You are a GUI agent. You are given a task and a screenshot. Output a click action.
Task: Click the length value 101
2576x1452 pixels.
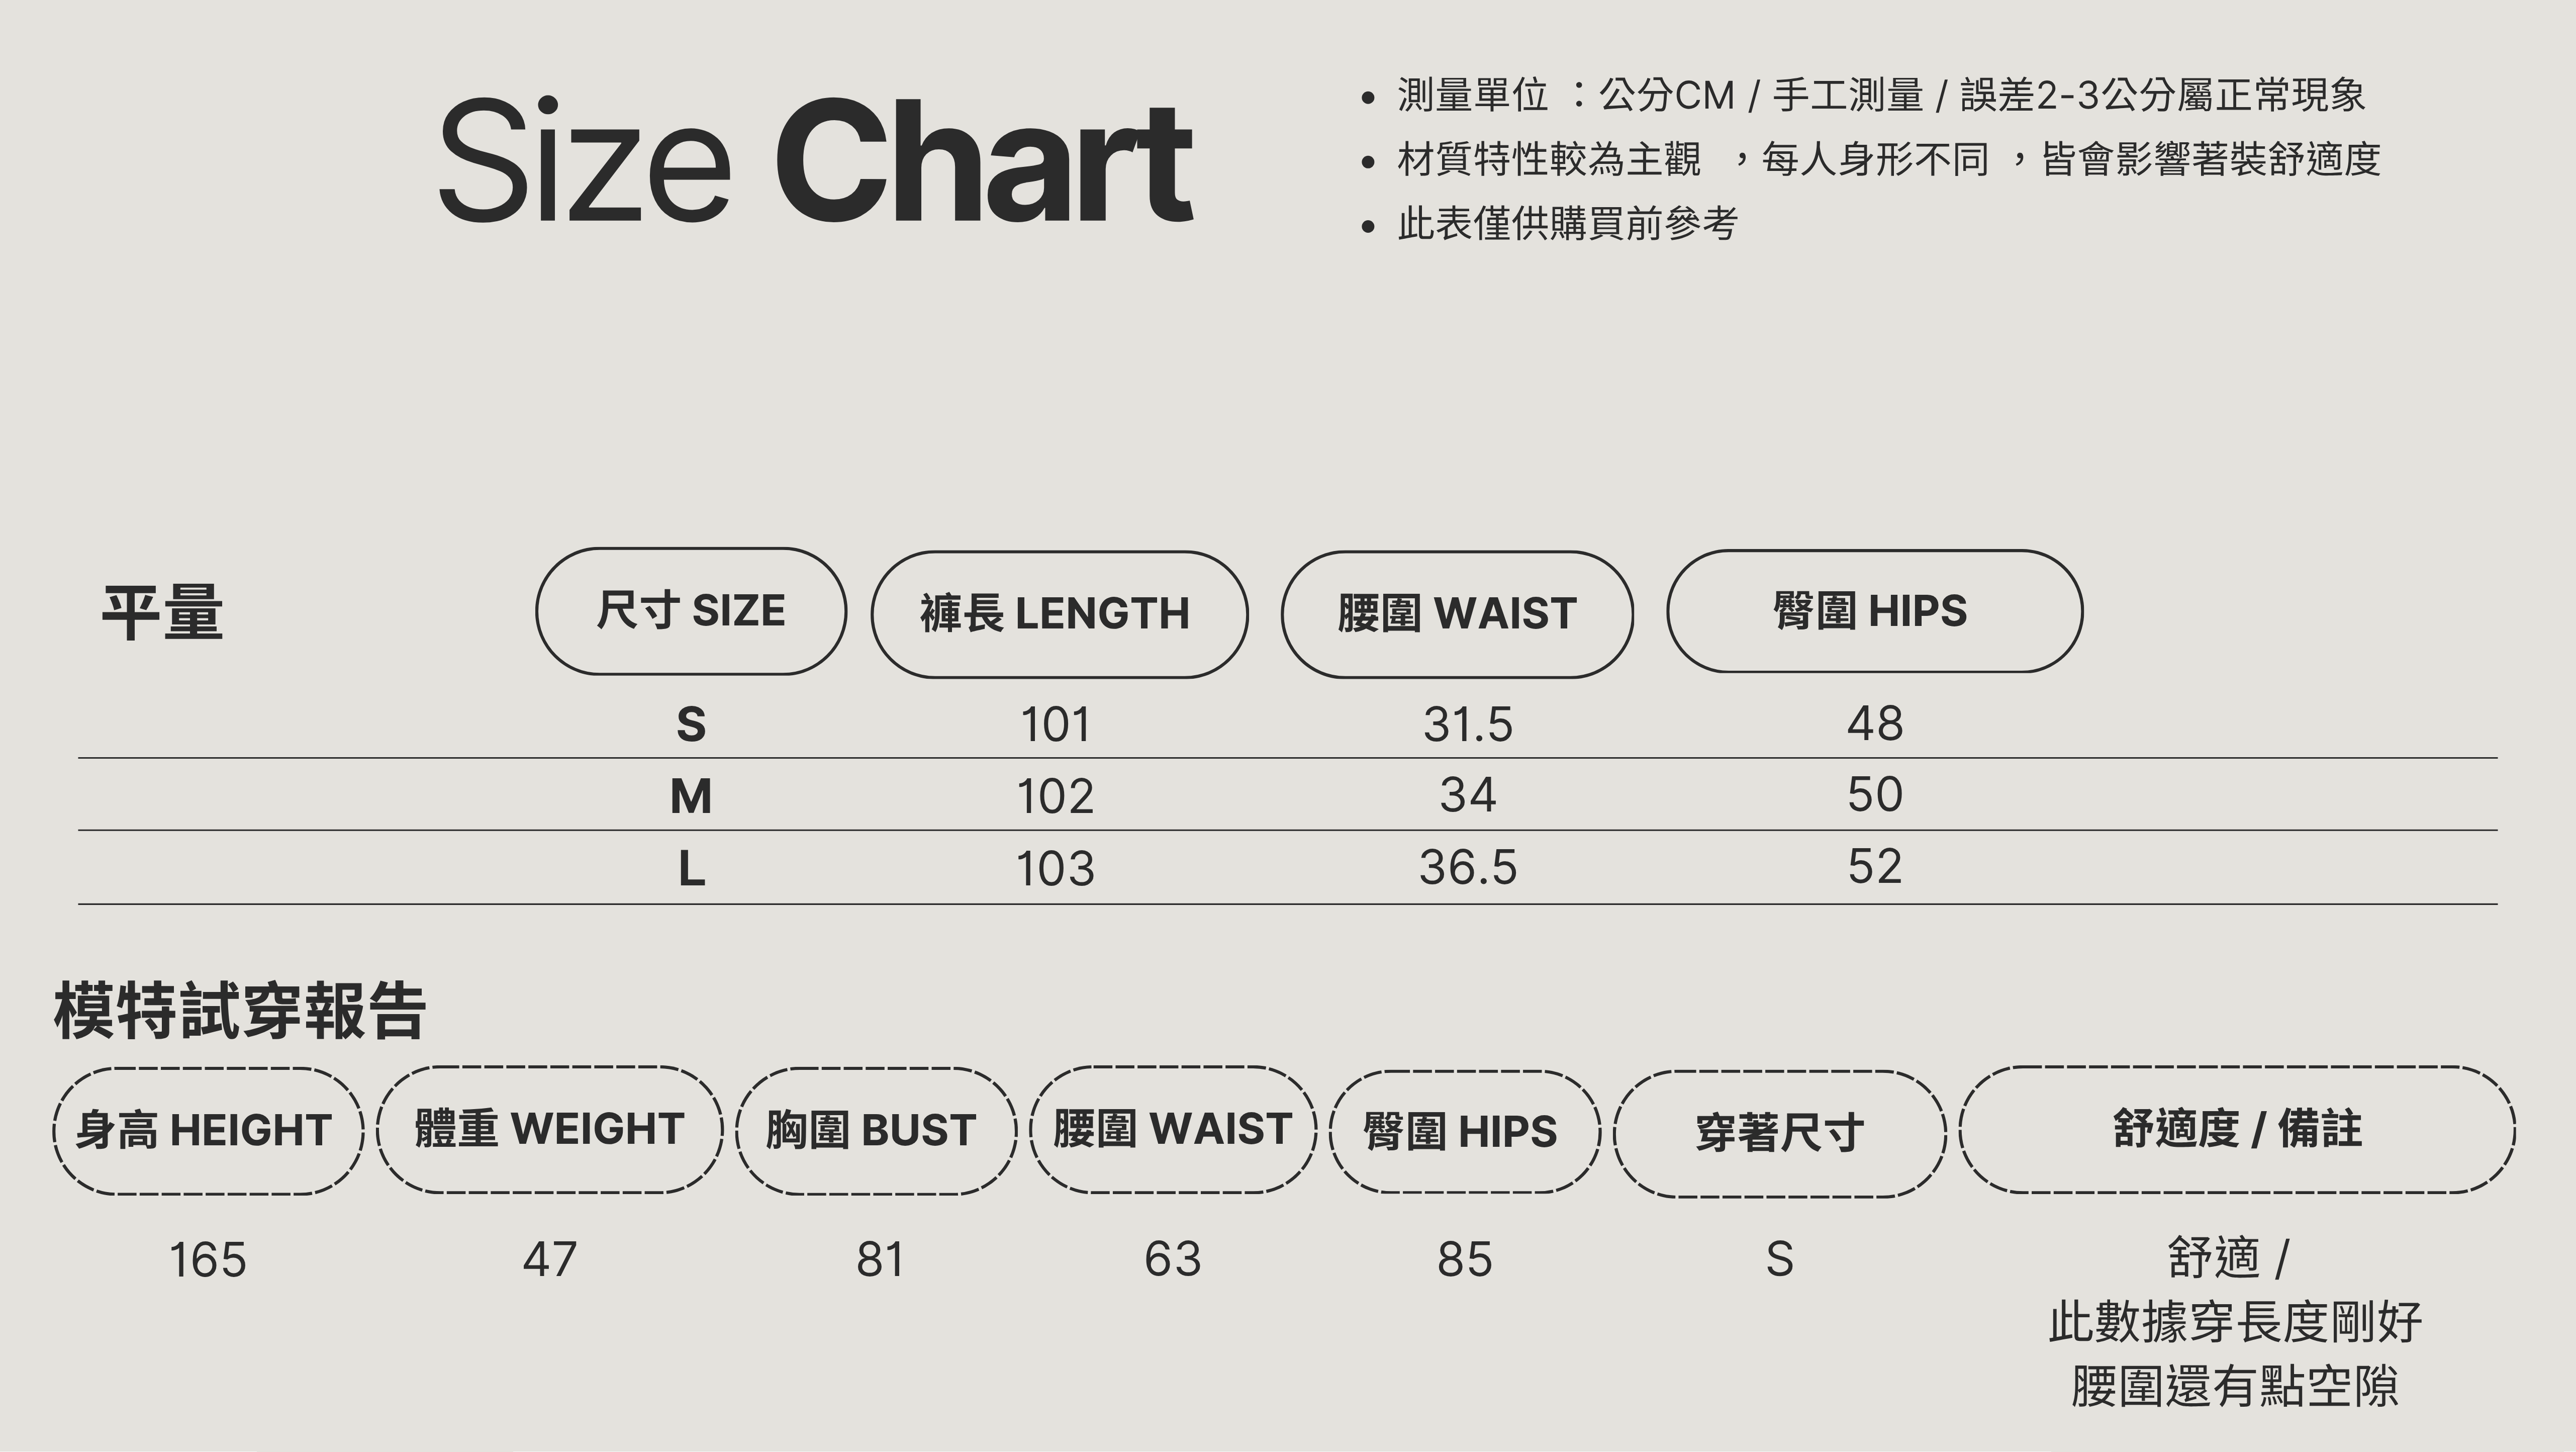tap(1055, 724)
